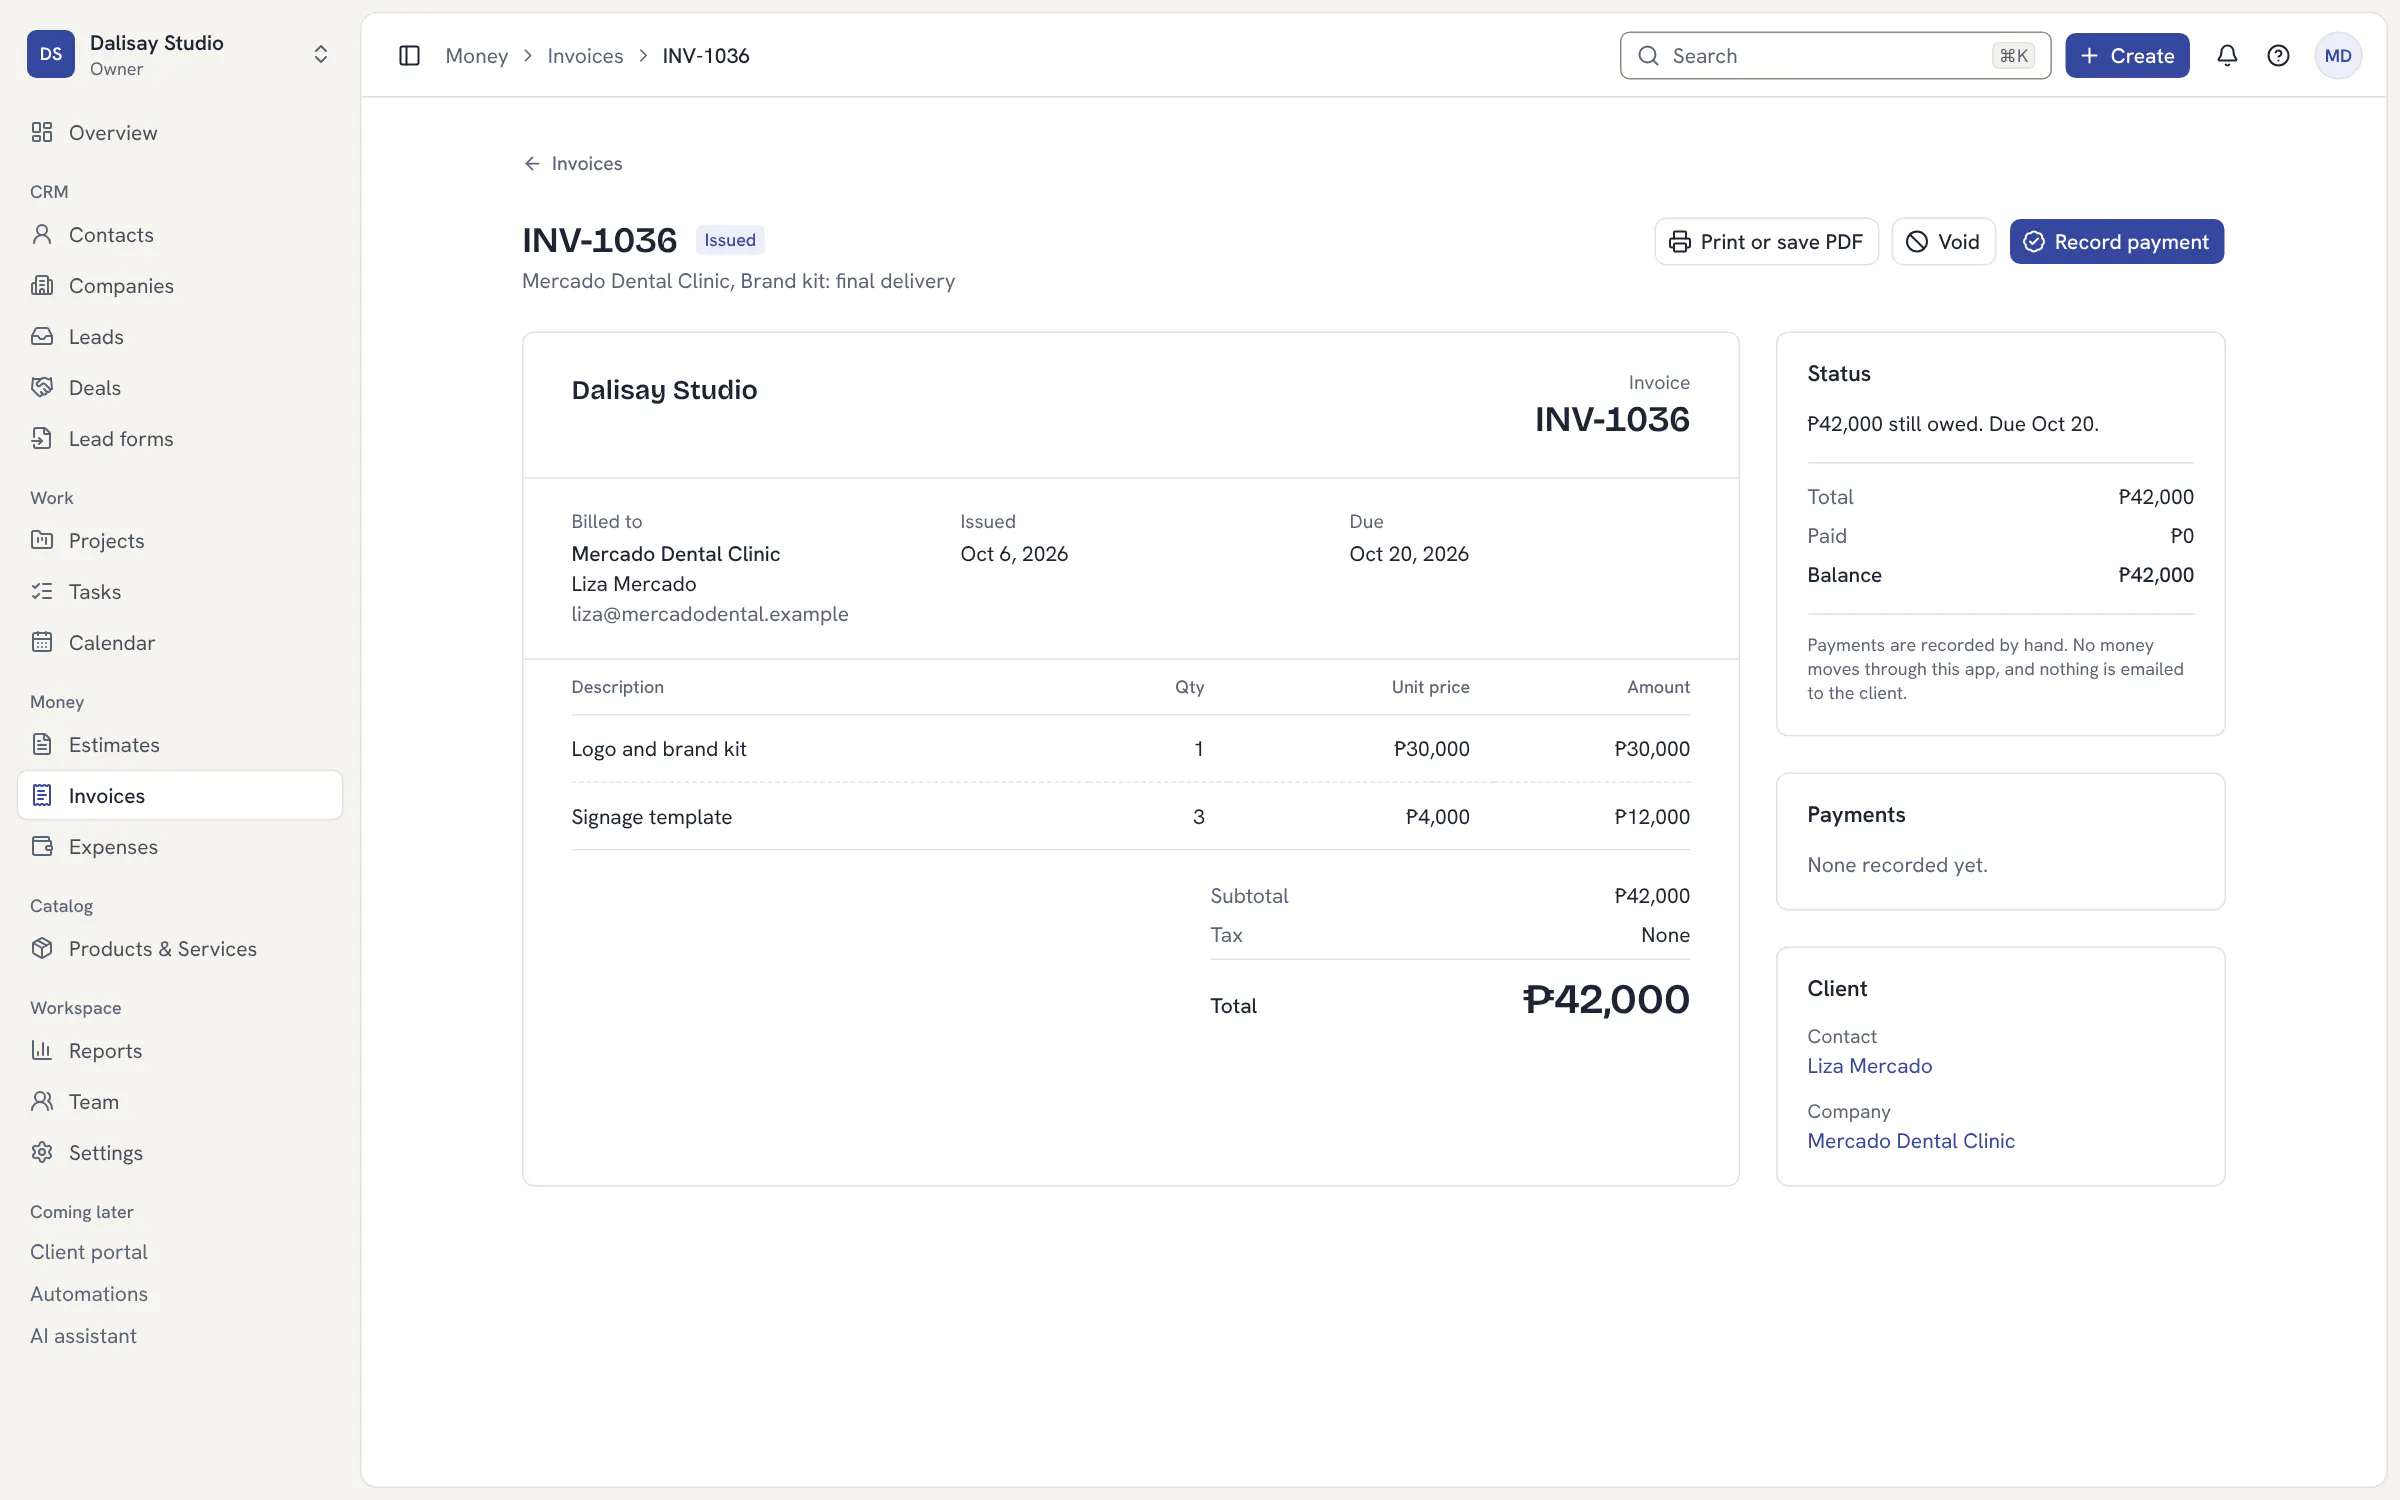The width and height of the screenshot is (2400, 1500).
Task: Click the Issued status badge
Action: tap(730, 240)
